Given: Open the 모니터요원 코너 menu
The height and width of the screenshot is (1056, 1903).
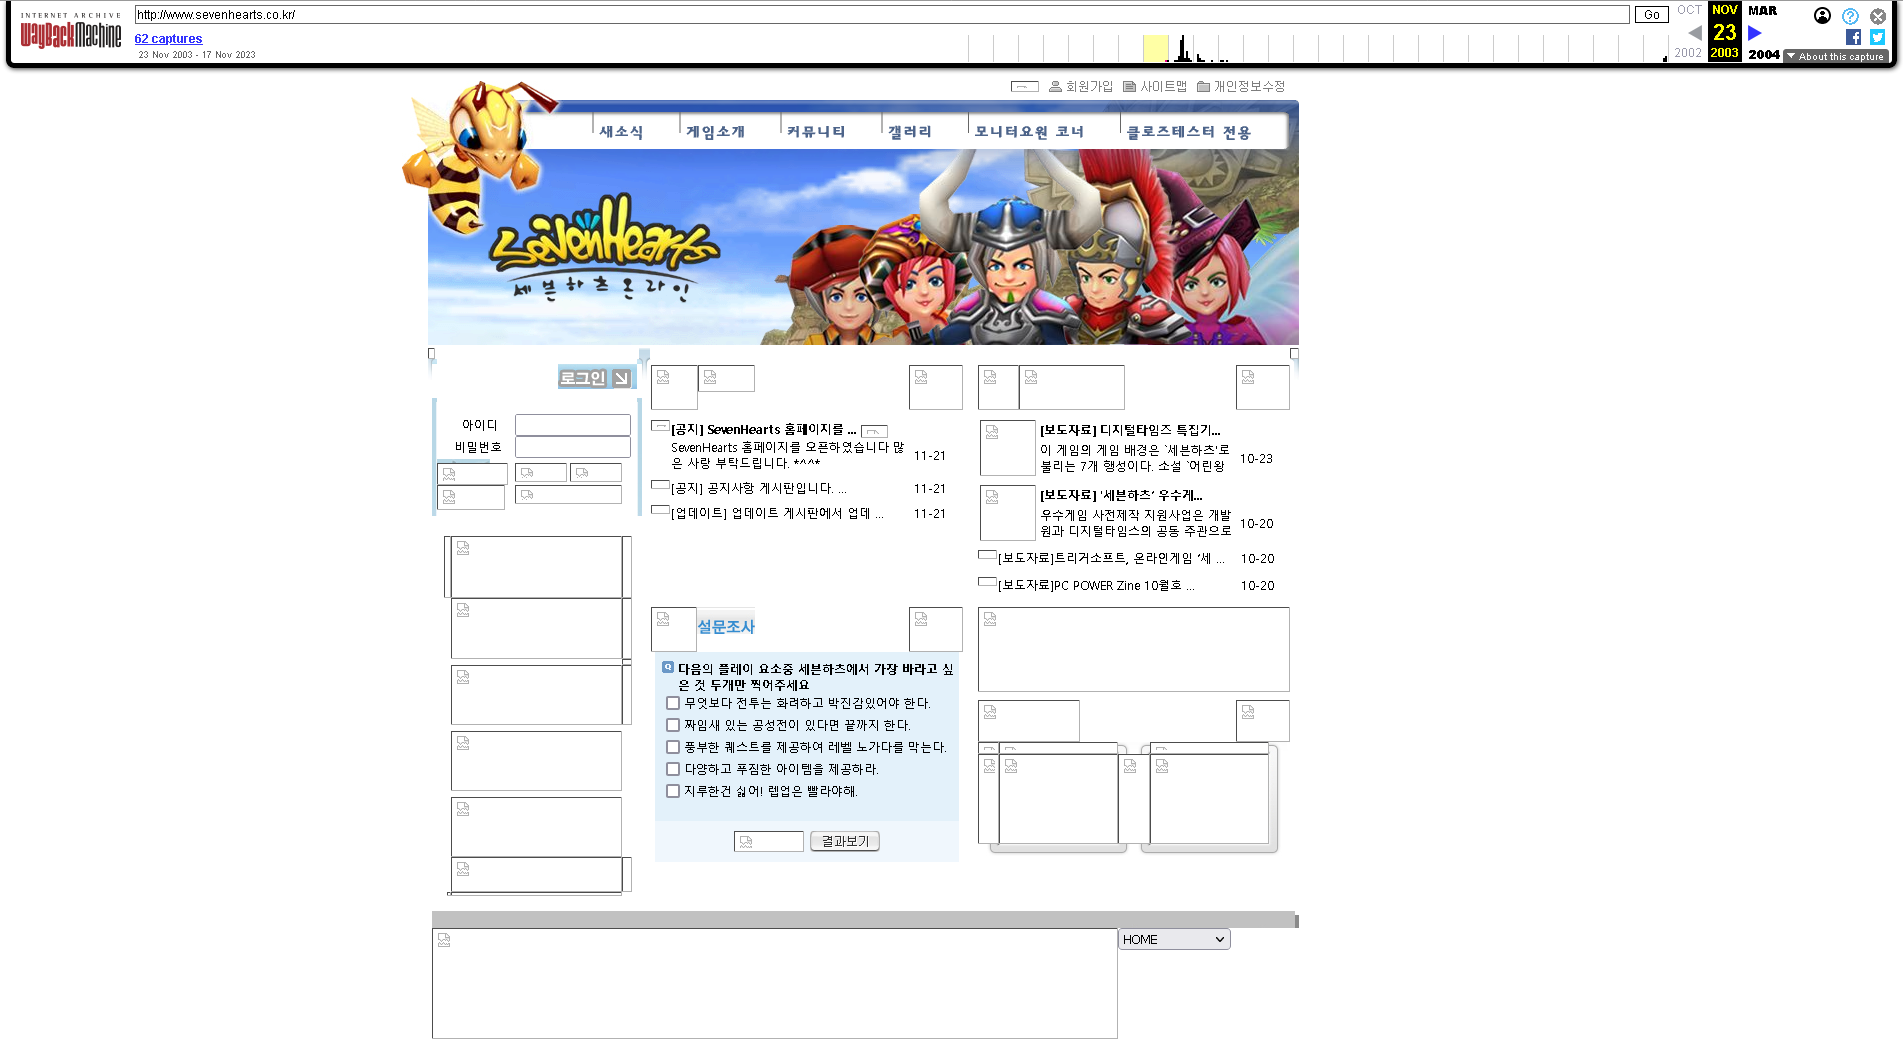Looking at the screenshot, I should tap(1029, 132).
